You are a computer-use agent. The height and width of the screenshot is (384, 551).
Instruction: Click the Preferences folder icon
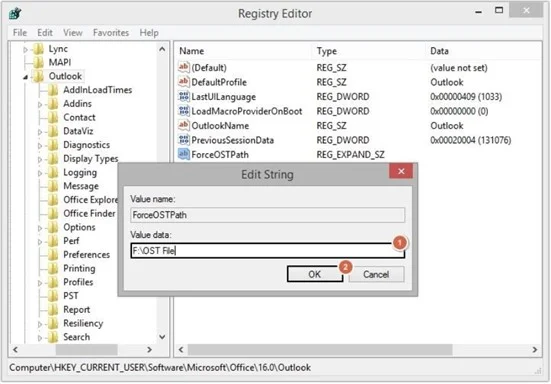(x=53, y=255)
